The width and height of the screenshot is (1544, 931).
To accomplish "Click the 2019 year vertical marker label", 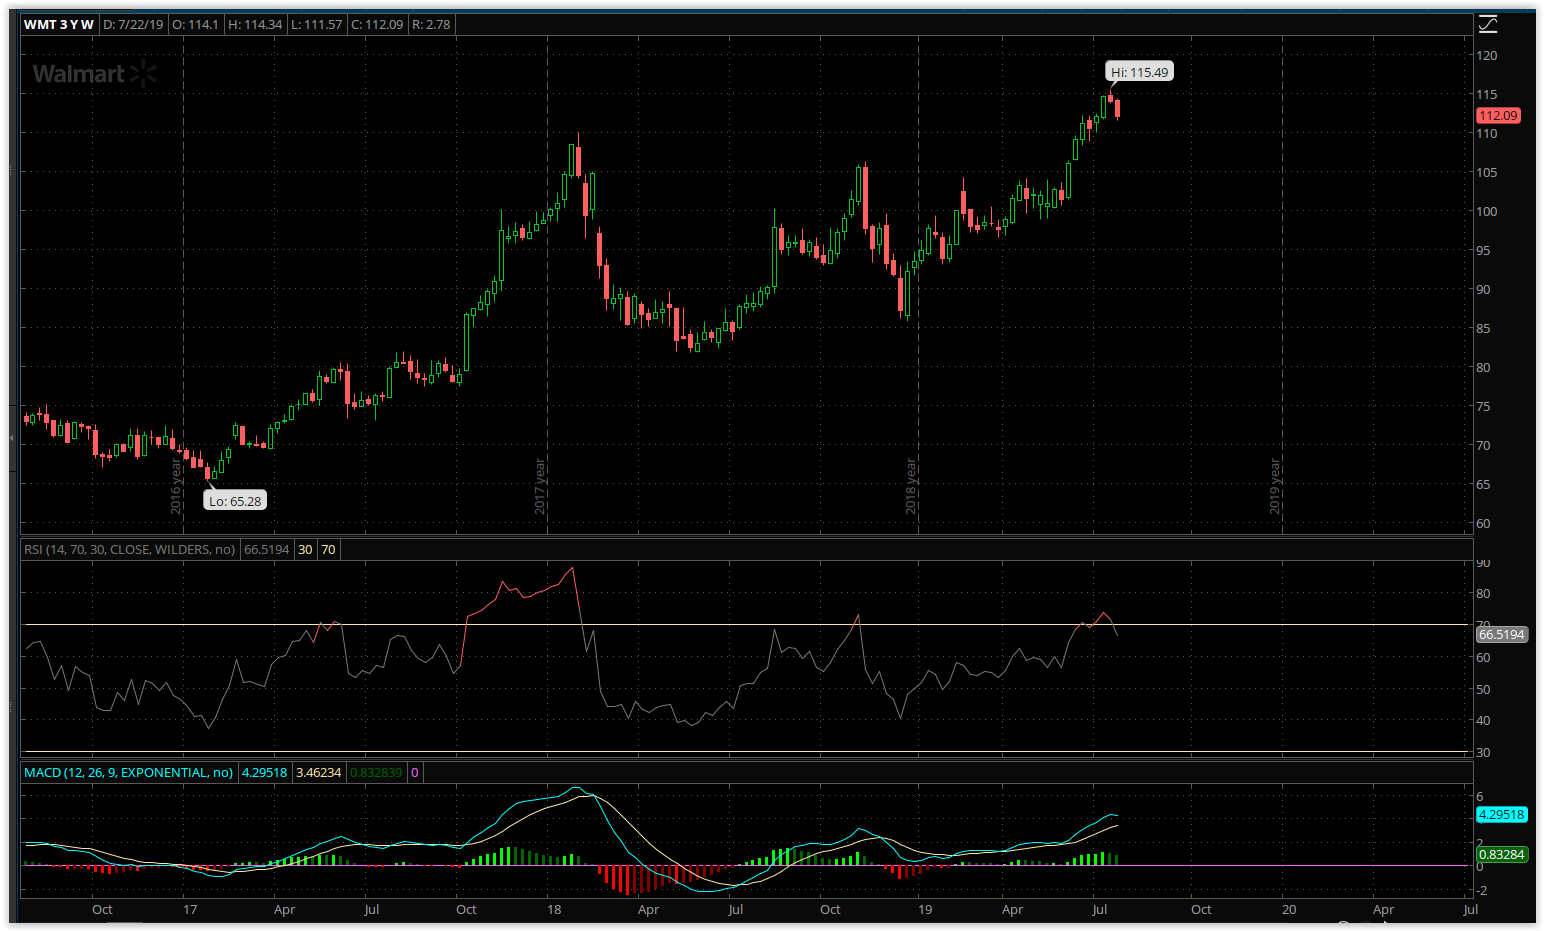I will coord(1275,486).
